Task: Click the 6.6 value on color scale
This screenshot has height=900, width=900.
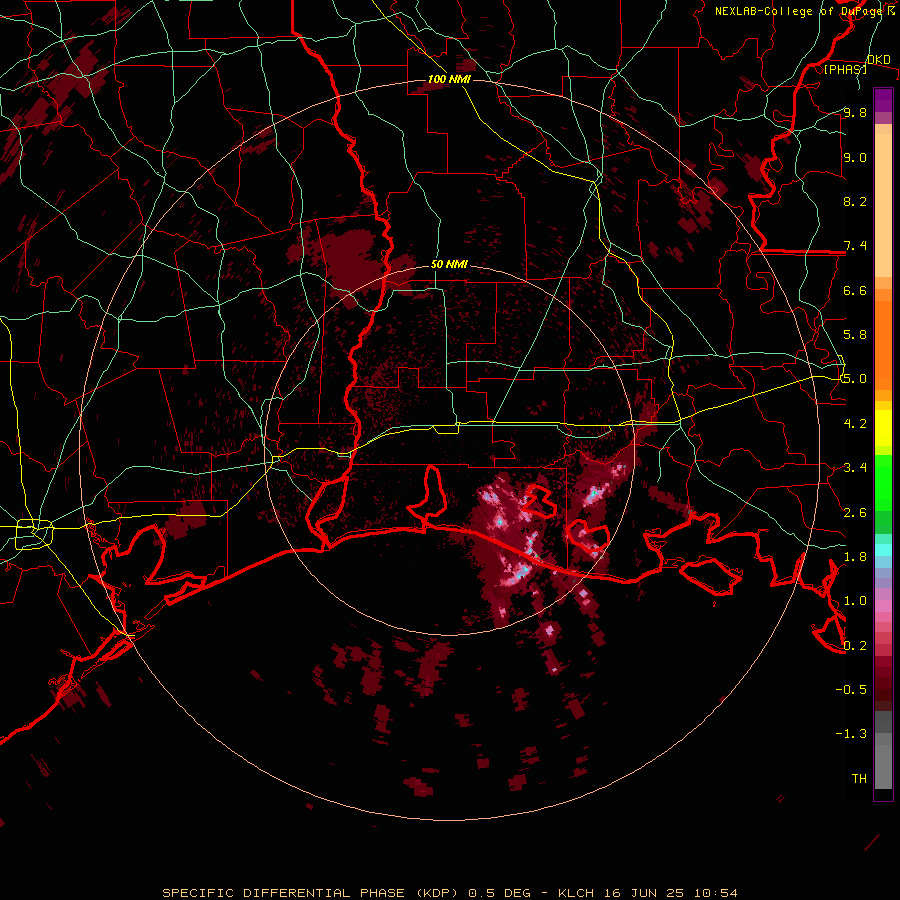Action: click(855, 290)
